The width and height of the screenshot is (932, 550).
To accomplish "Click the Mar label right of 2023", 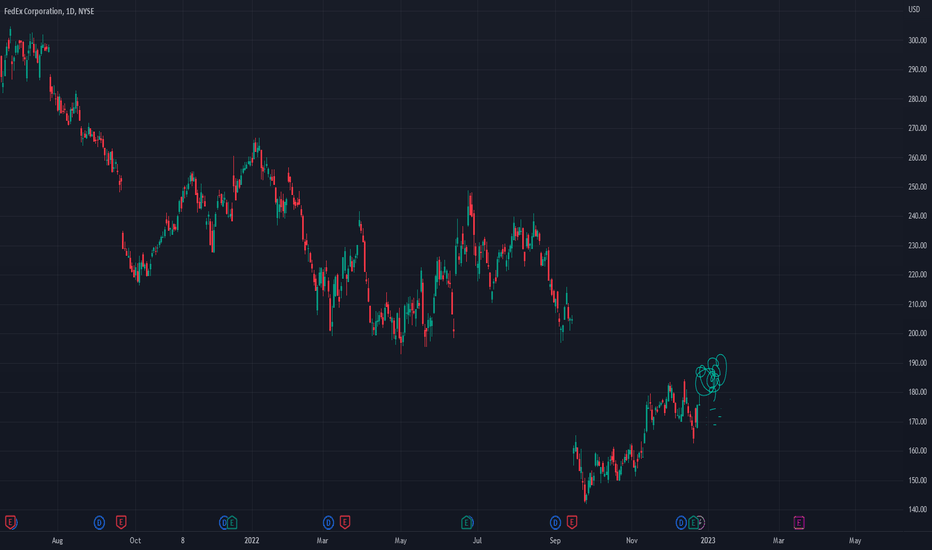I will (x=778, y=540).
